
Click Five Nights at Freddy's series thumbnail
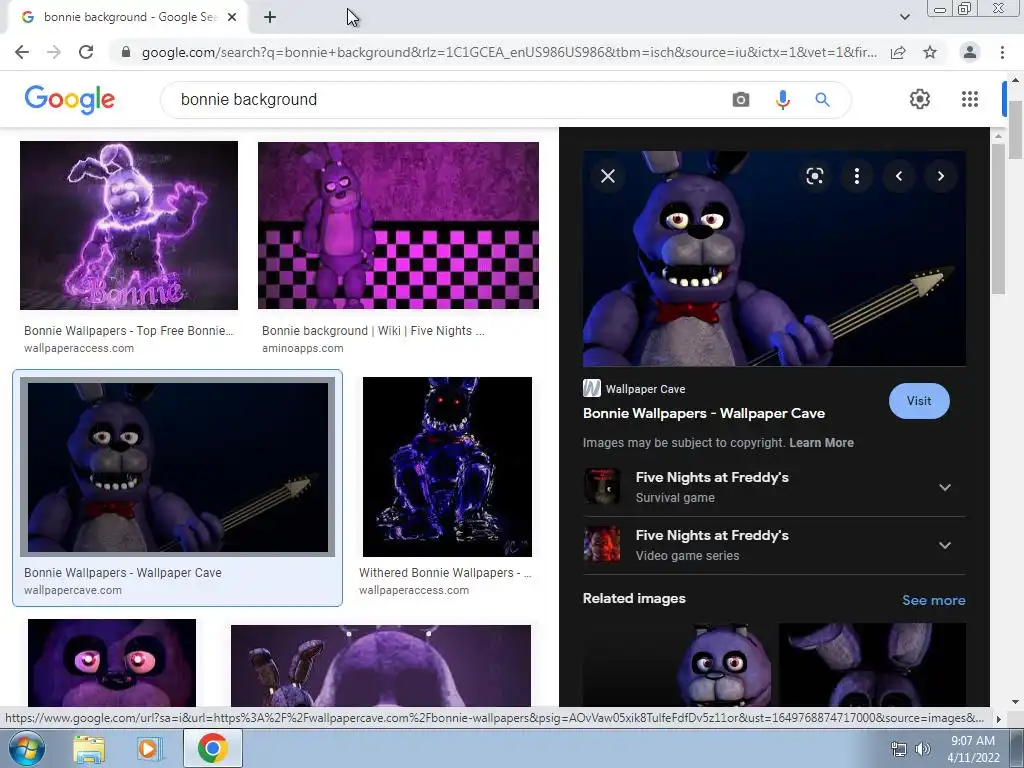[601, 545]
